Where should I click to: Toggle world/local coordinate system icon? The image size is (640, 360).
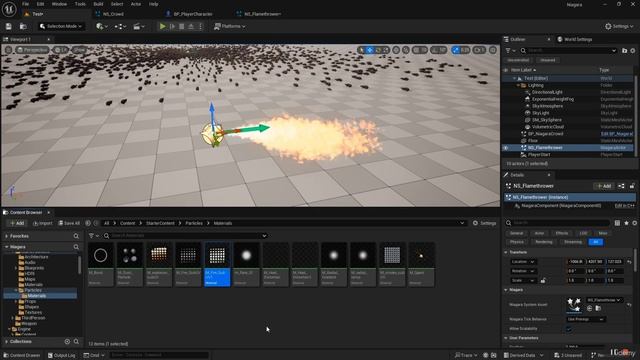(396, 50)
